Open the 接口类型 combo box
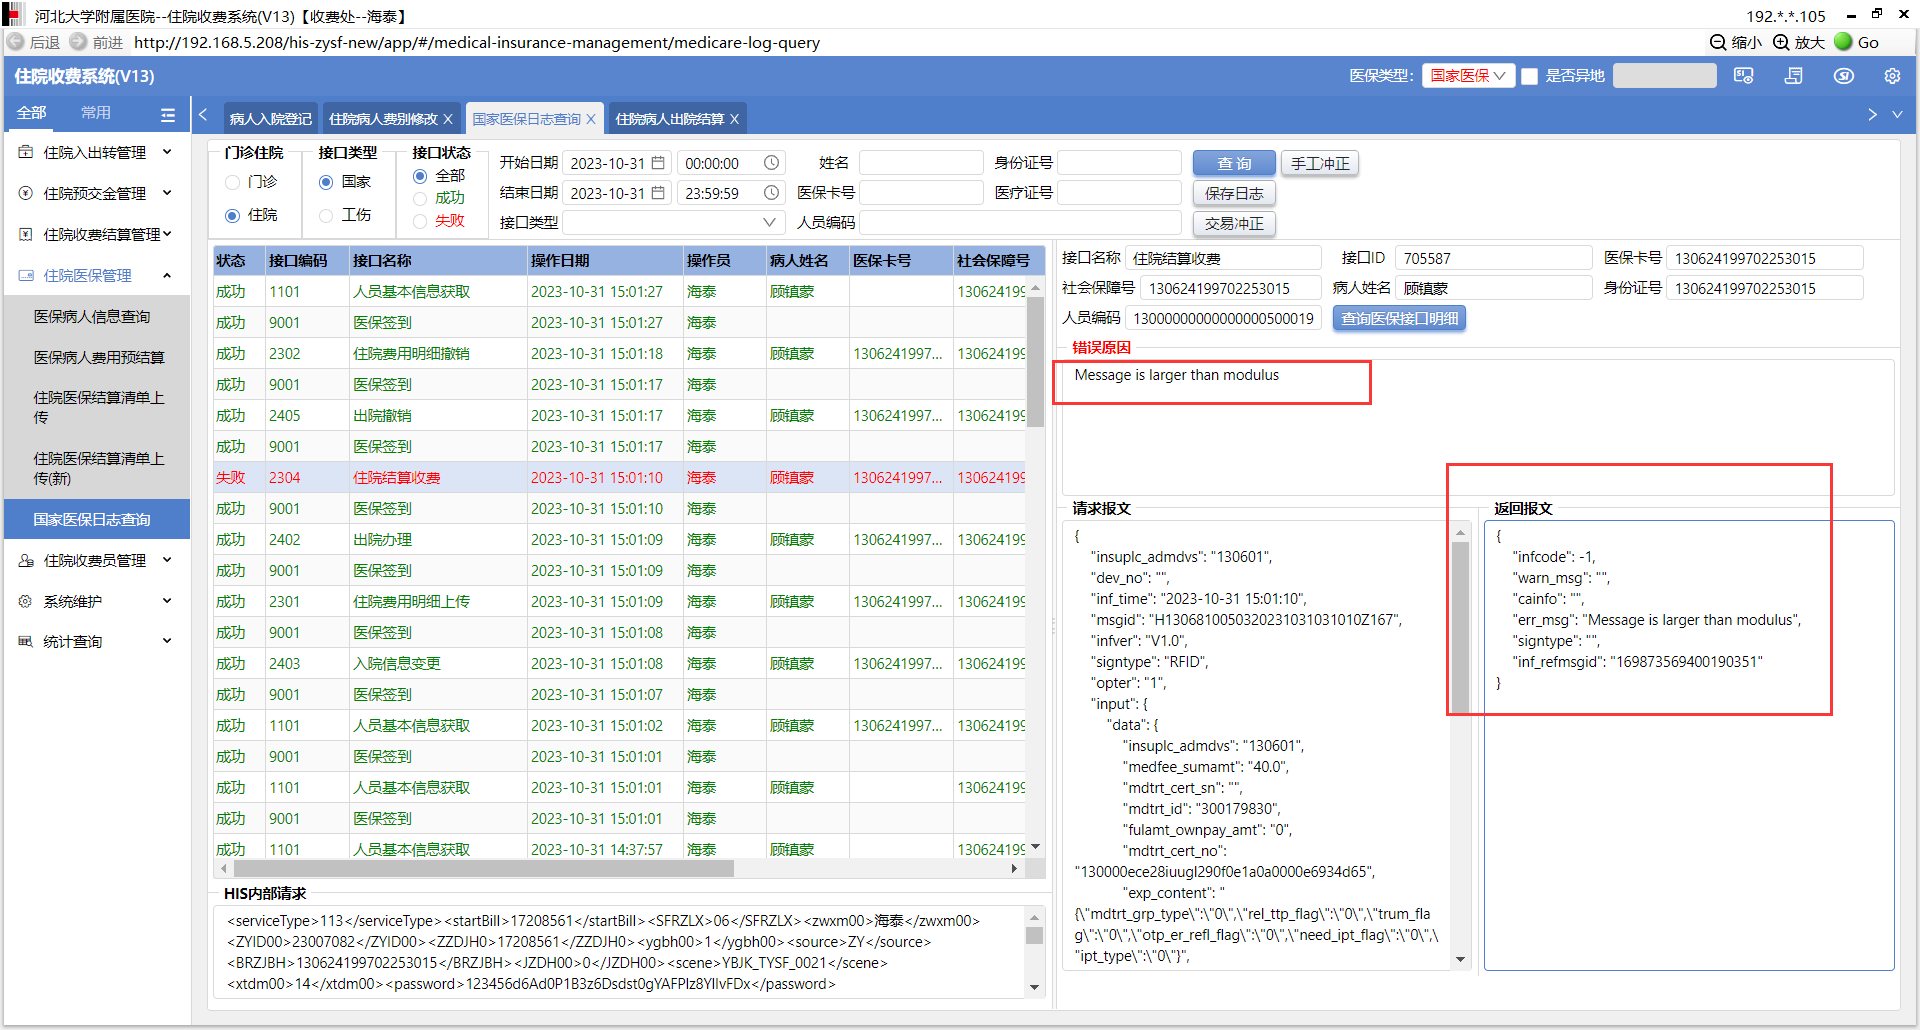Viewport: 1920px width, 1030px height. (x=671, y=222)
